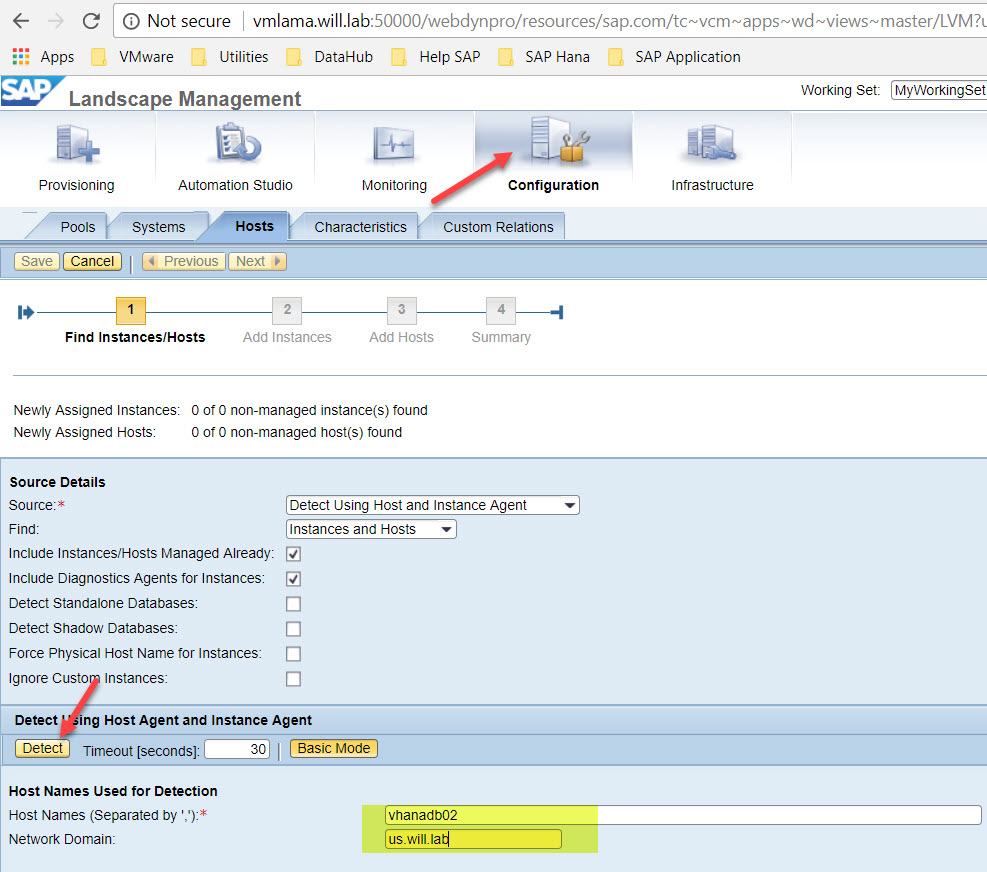Enable Detect Shadow Databases checkbox
This screenshot has width=987, height=872.
click(293, 629)
